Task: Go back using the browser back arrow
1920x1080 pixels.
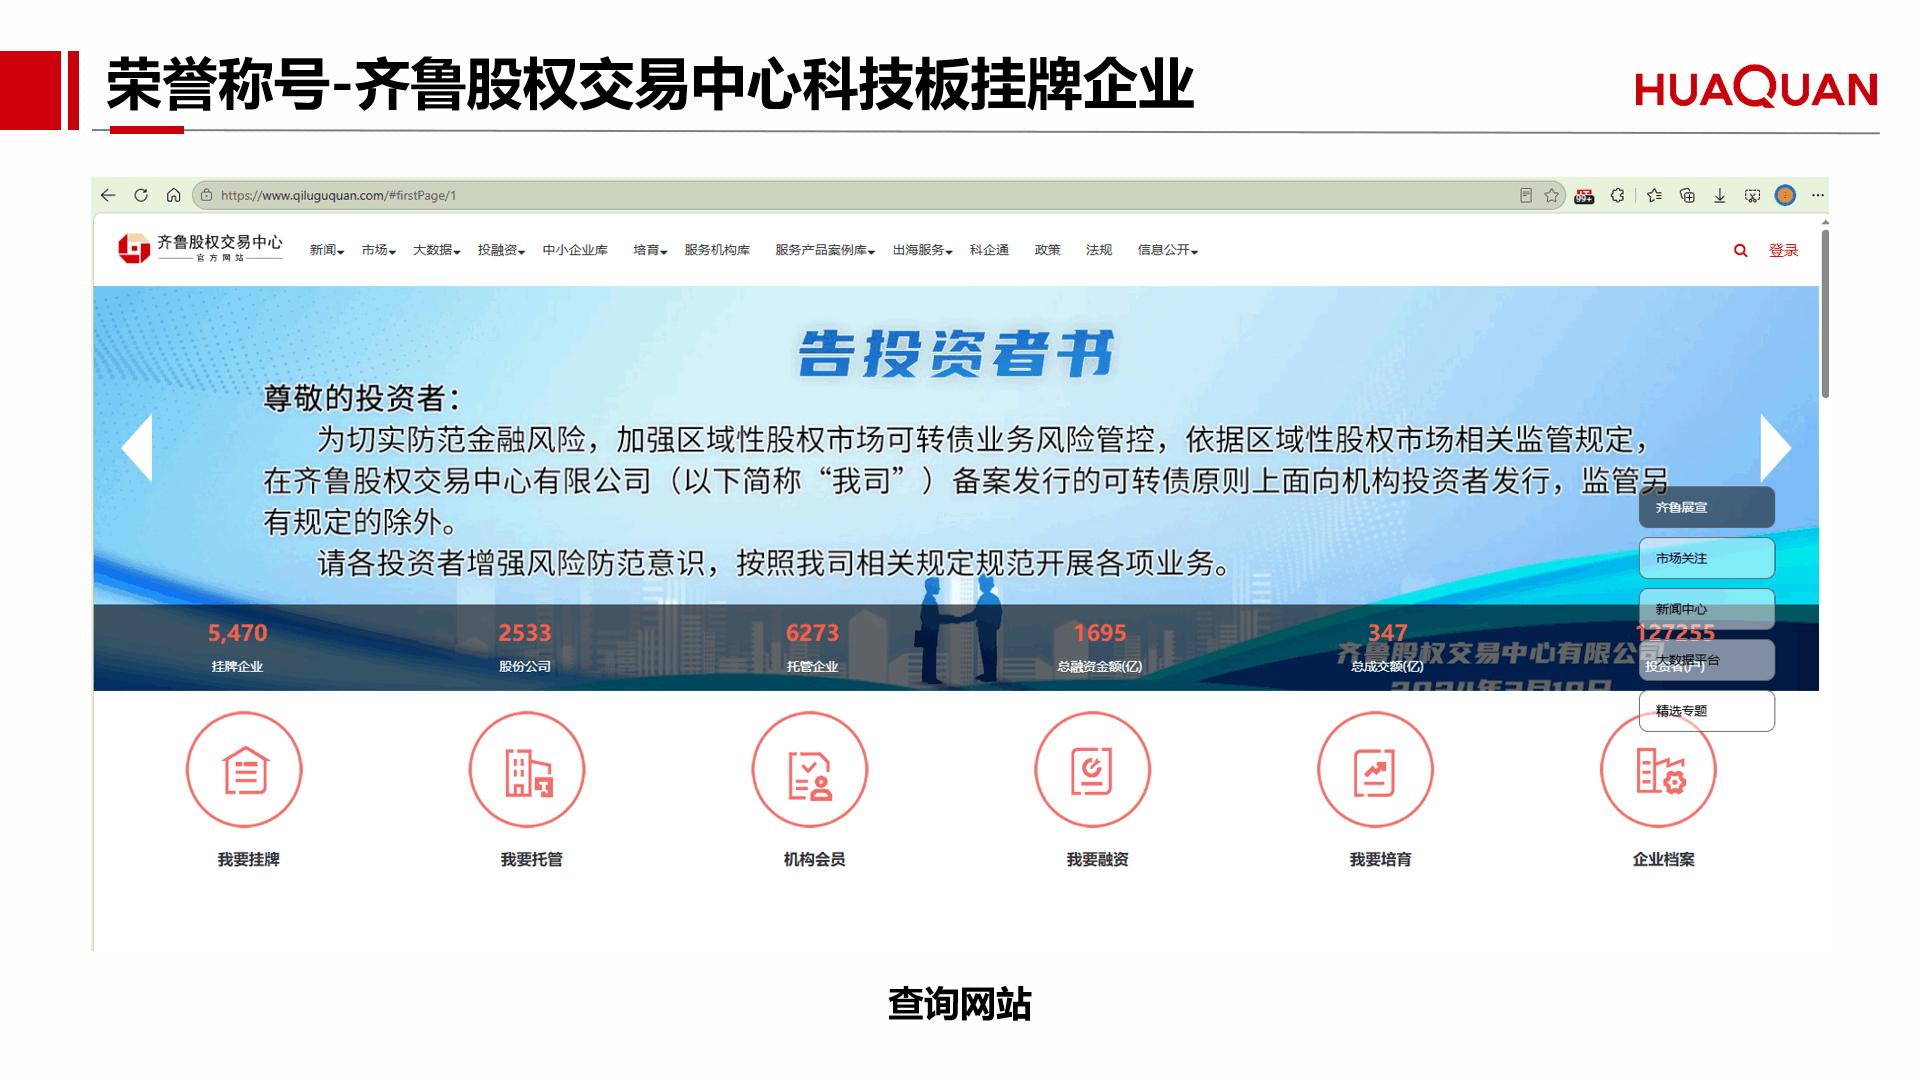Action: (109, 195)
